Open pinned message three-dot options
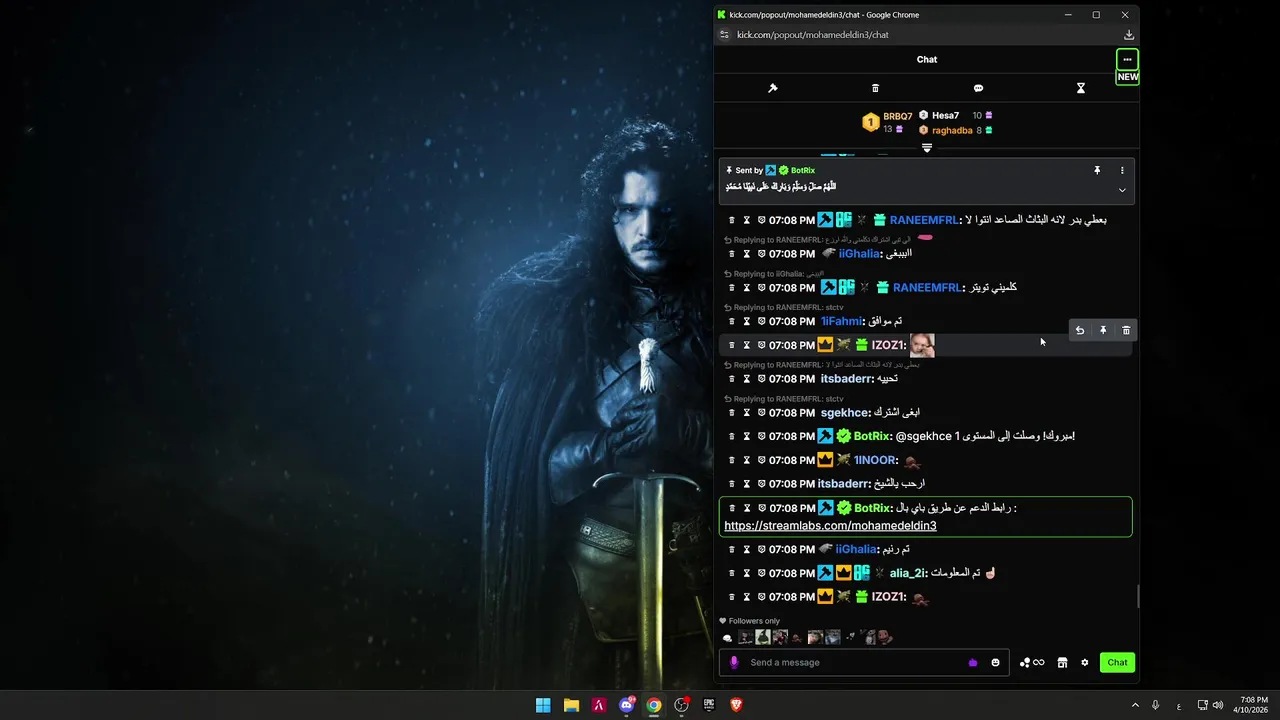This screenshot has width=1280, height=720. click(x=1122, y=171)
